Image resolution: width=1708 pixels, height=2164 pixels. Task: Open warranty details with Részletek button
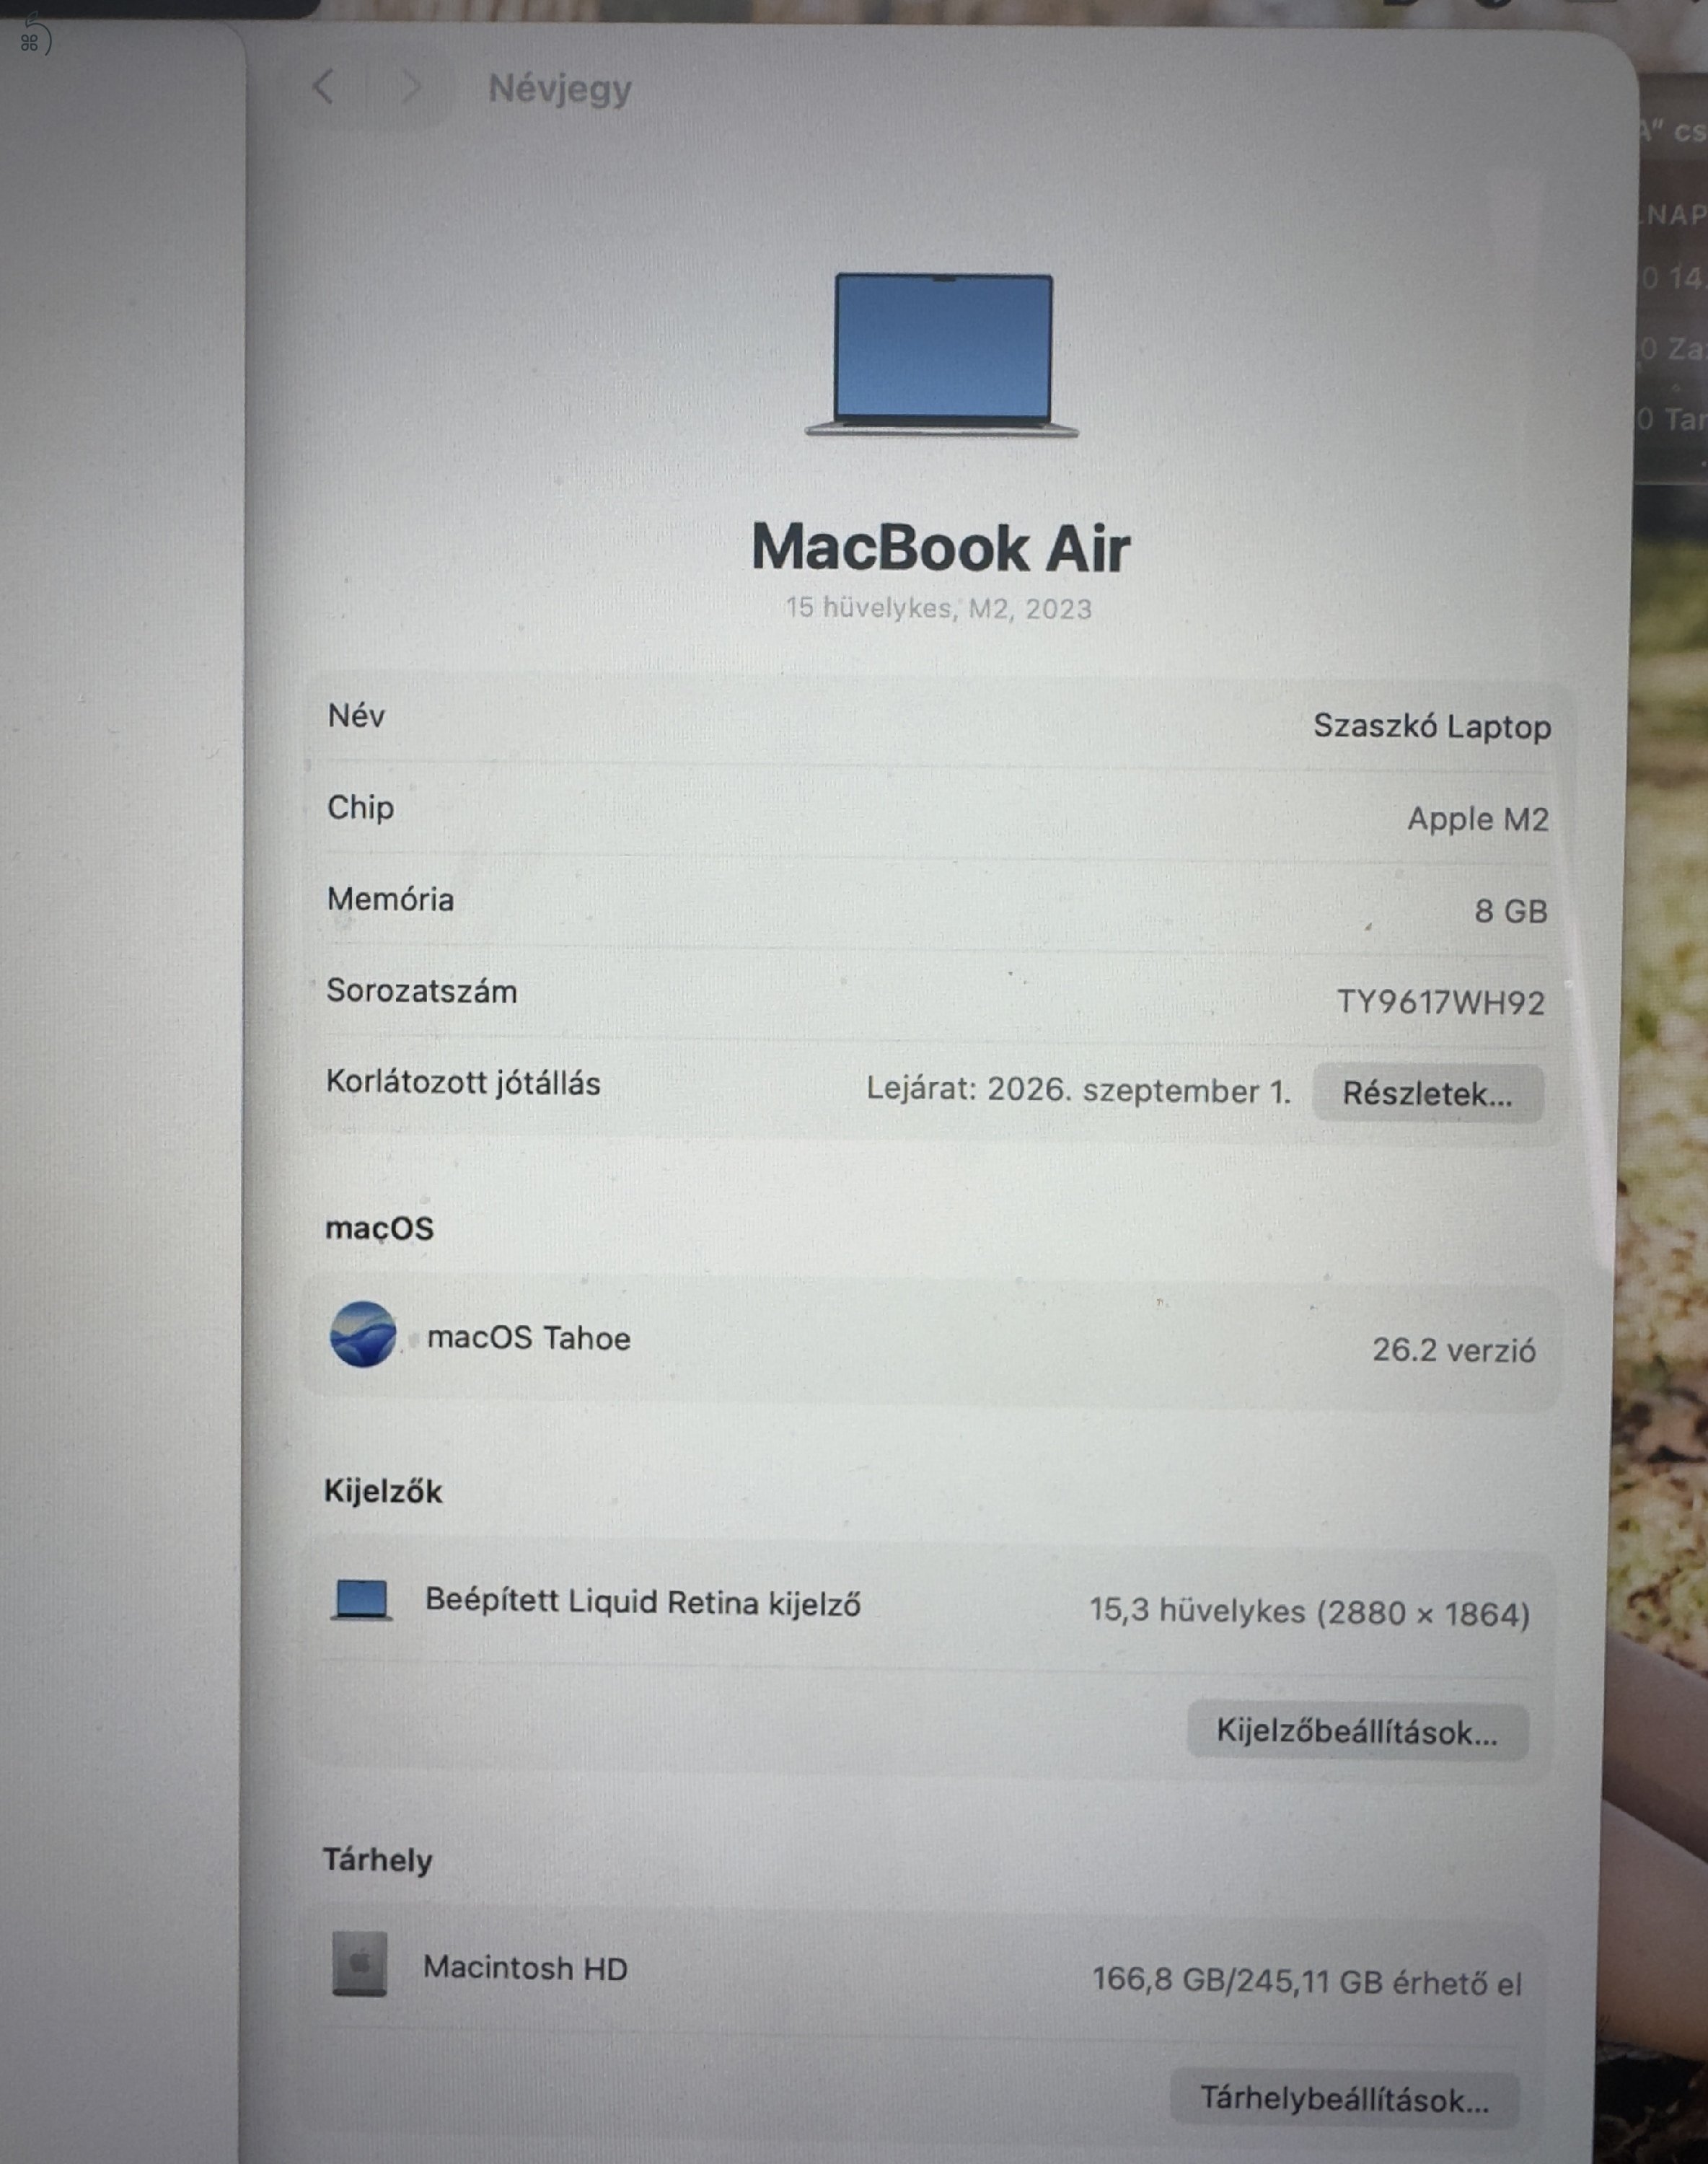pos(1427,1093)
